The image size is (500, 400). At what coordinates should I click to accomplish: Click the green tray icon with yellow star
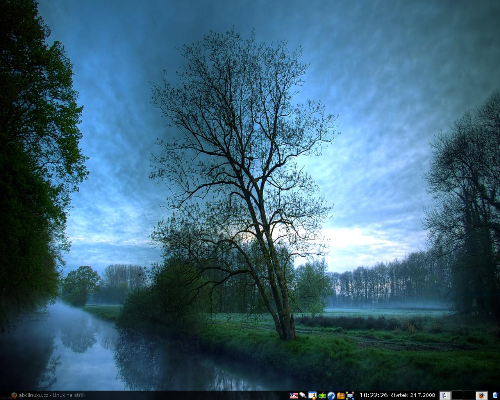point(322,395)
